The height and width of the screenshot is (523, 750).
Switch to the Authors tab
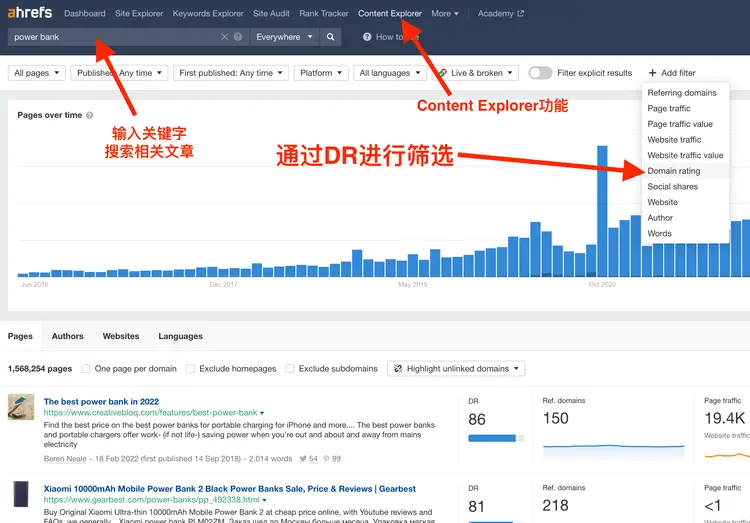coord(68,336)
